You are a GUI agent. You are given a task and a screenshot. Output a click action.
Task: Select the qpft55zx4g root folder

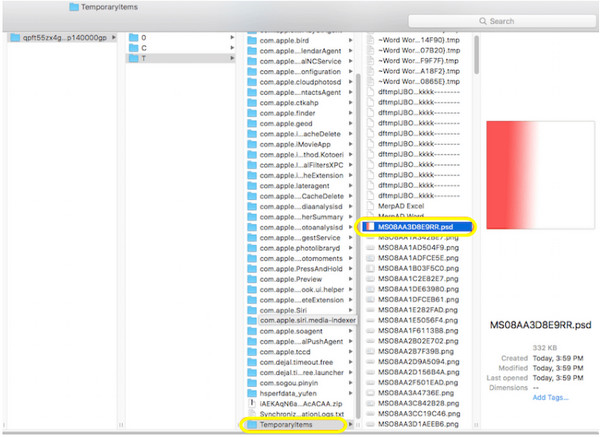tap(60, 37)
